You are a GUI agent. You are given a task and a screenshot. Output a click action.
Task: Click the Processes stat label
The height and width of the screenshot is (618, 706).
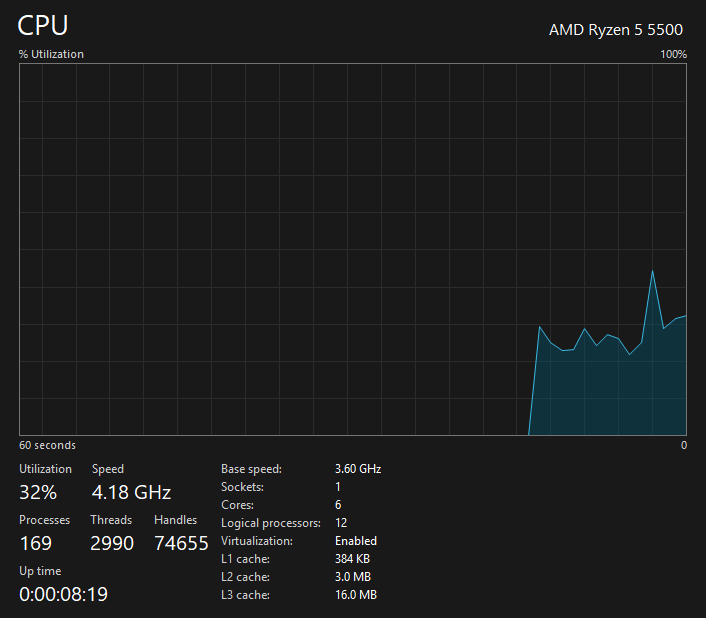[45, 520]
